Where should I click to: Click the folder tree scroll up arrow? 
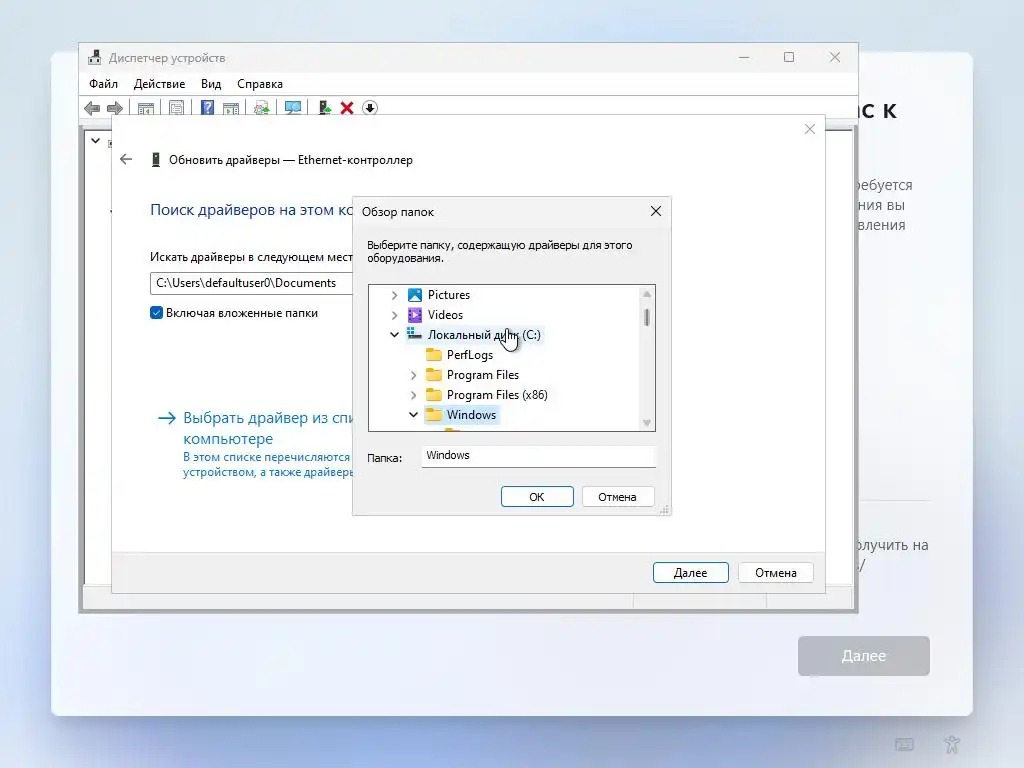[647, 294]
